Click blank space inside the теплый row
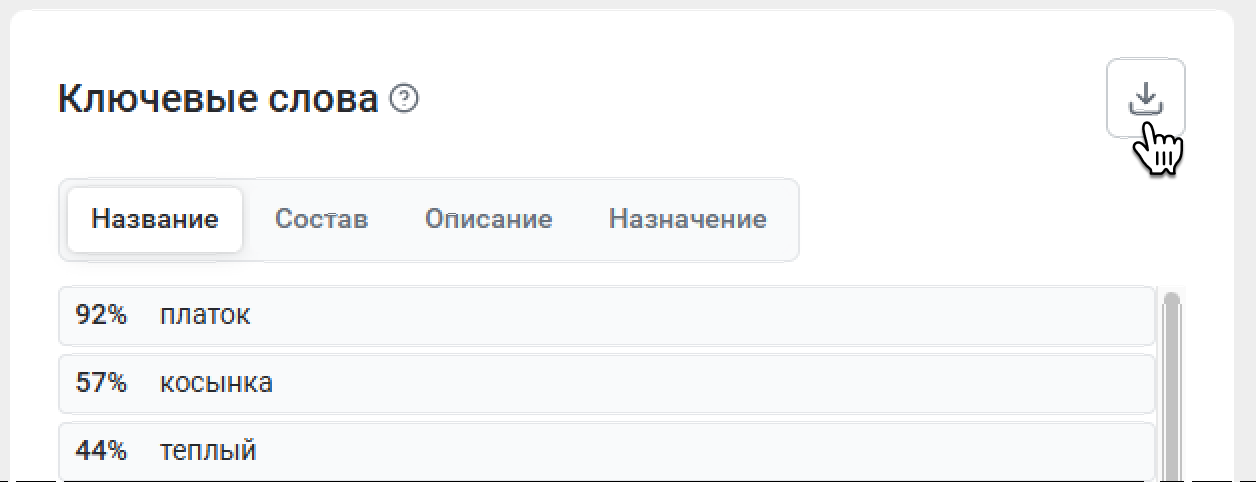The image size is (1256, 482). (700, 450)
